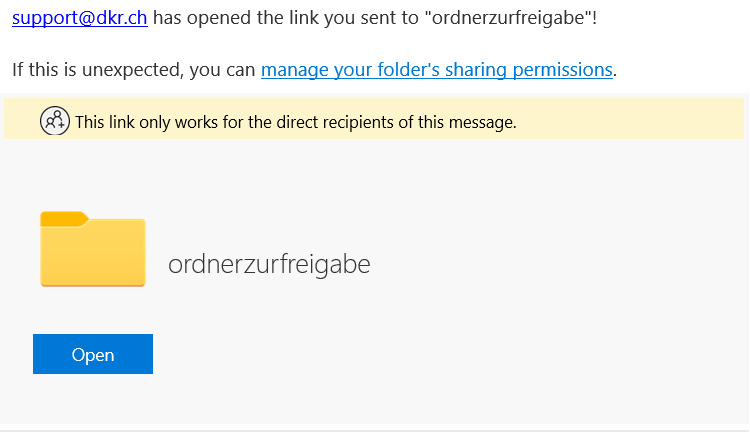Click the people sharing icon in yellow banner
The height and width of the screenshot is (432, 750).
55,122
